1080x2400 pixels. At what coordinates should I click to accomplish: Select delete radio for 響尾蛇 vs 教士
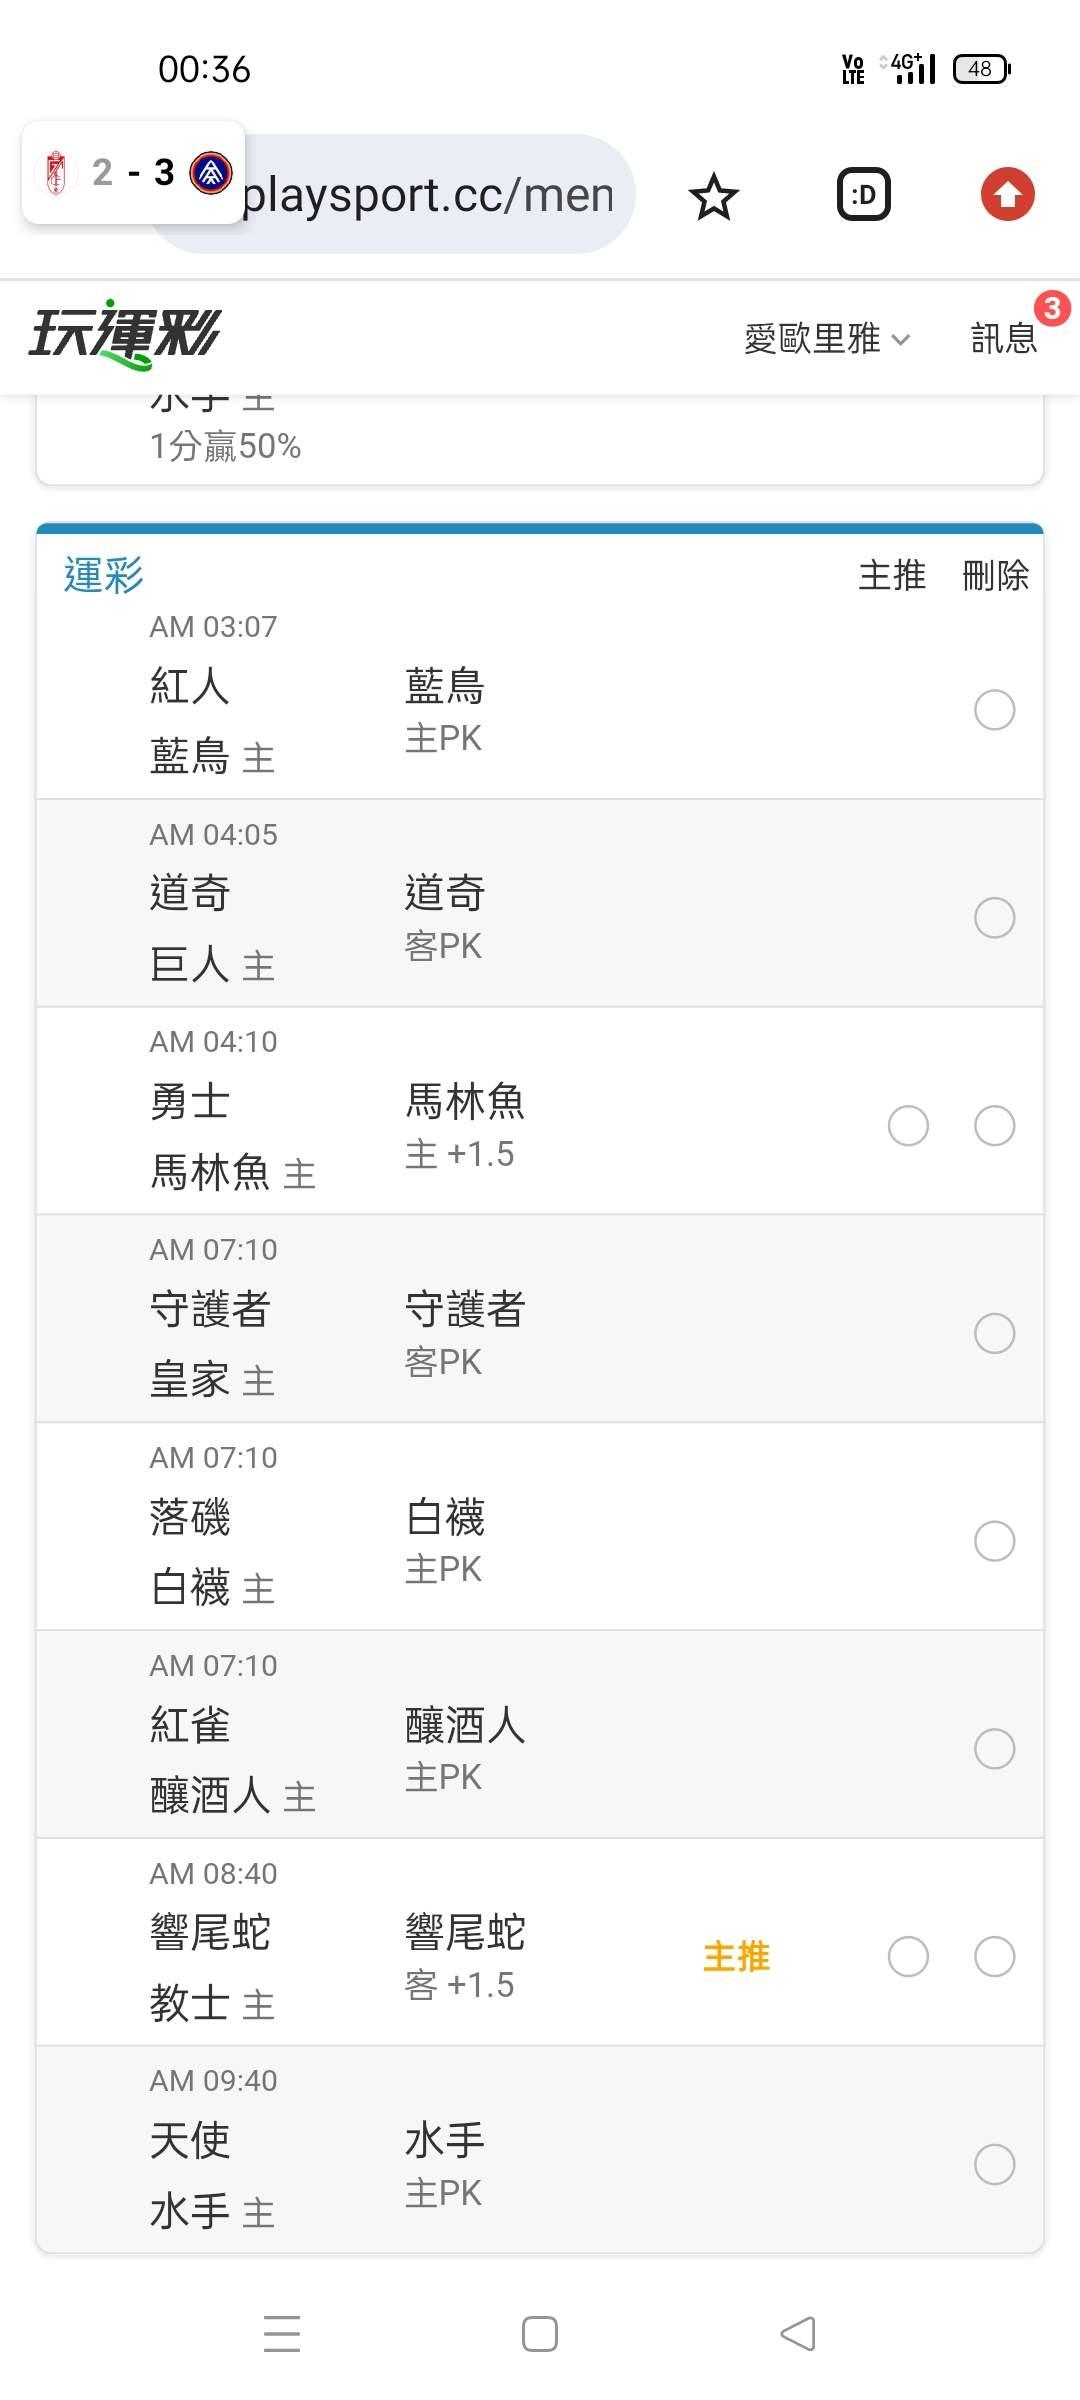(x=994, y=1956)
